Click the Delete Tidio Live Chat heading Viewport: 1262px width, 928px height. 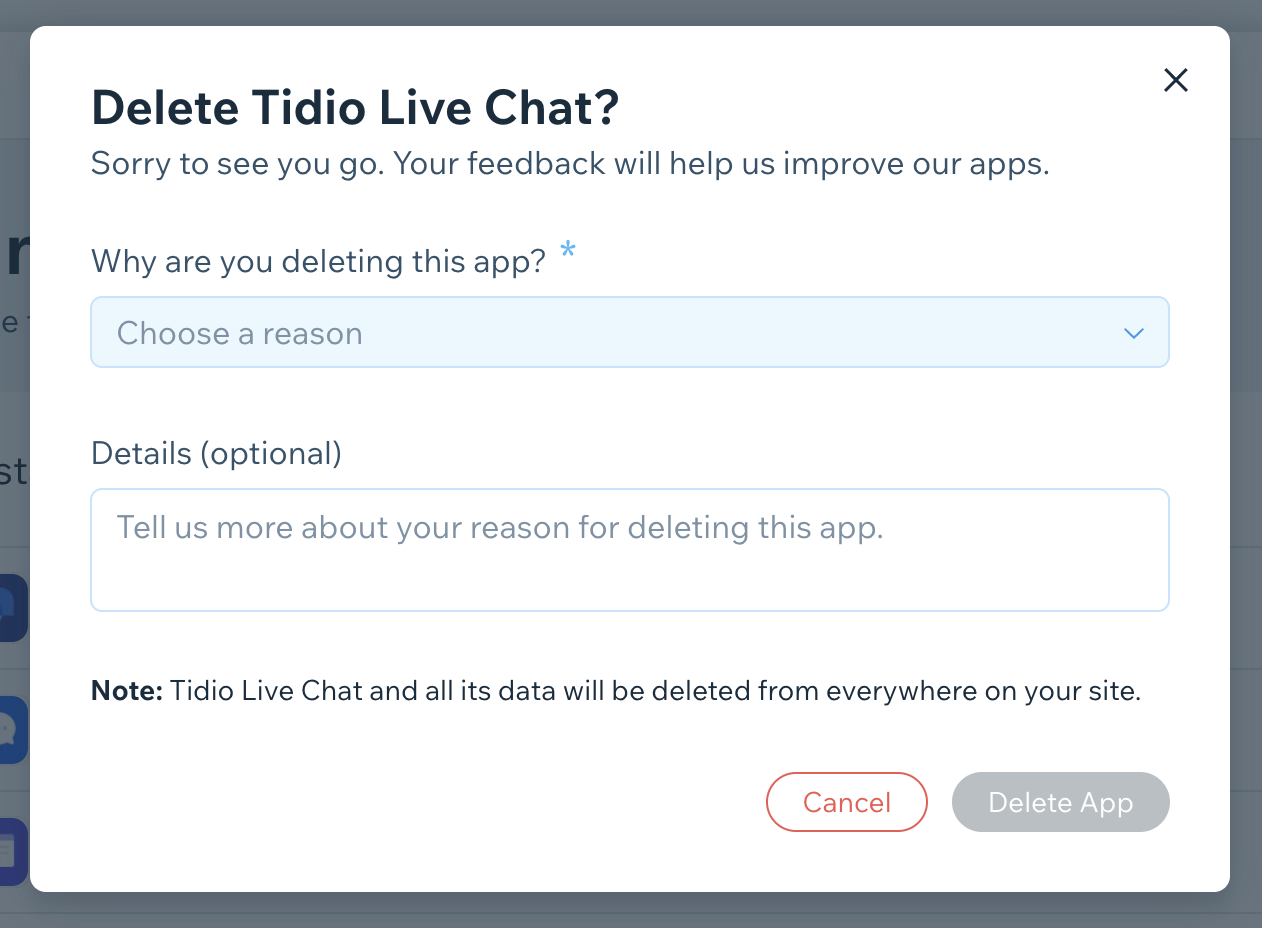click(x=355, y=108)
